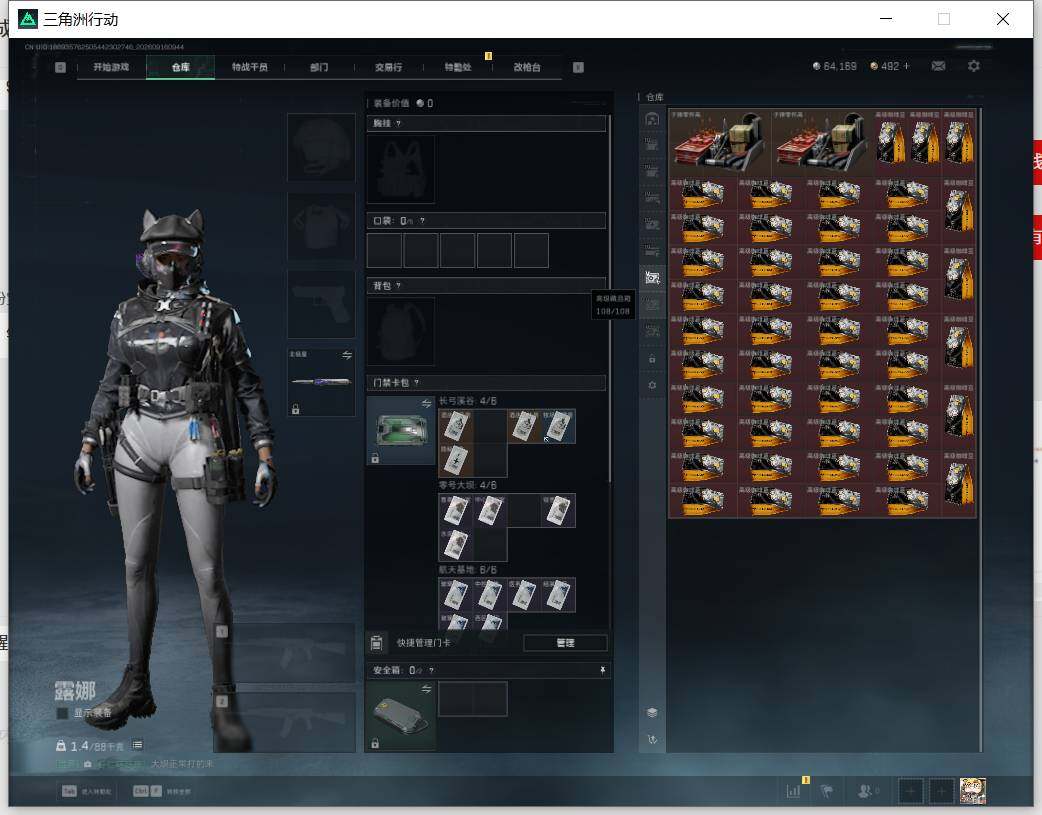
Task: Click the stack-items icon below the warehouse sidebar
Action: click(x=652, y=713)
